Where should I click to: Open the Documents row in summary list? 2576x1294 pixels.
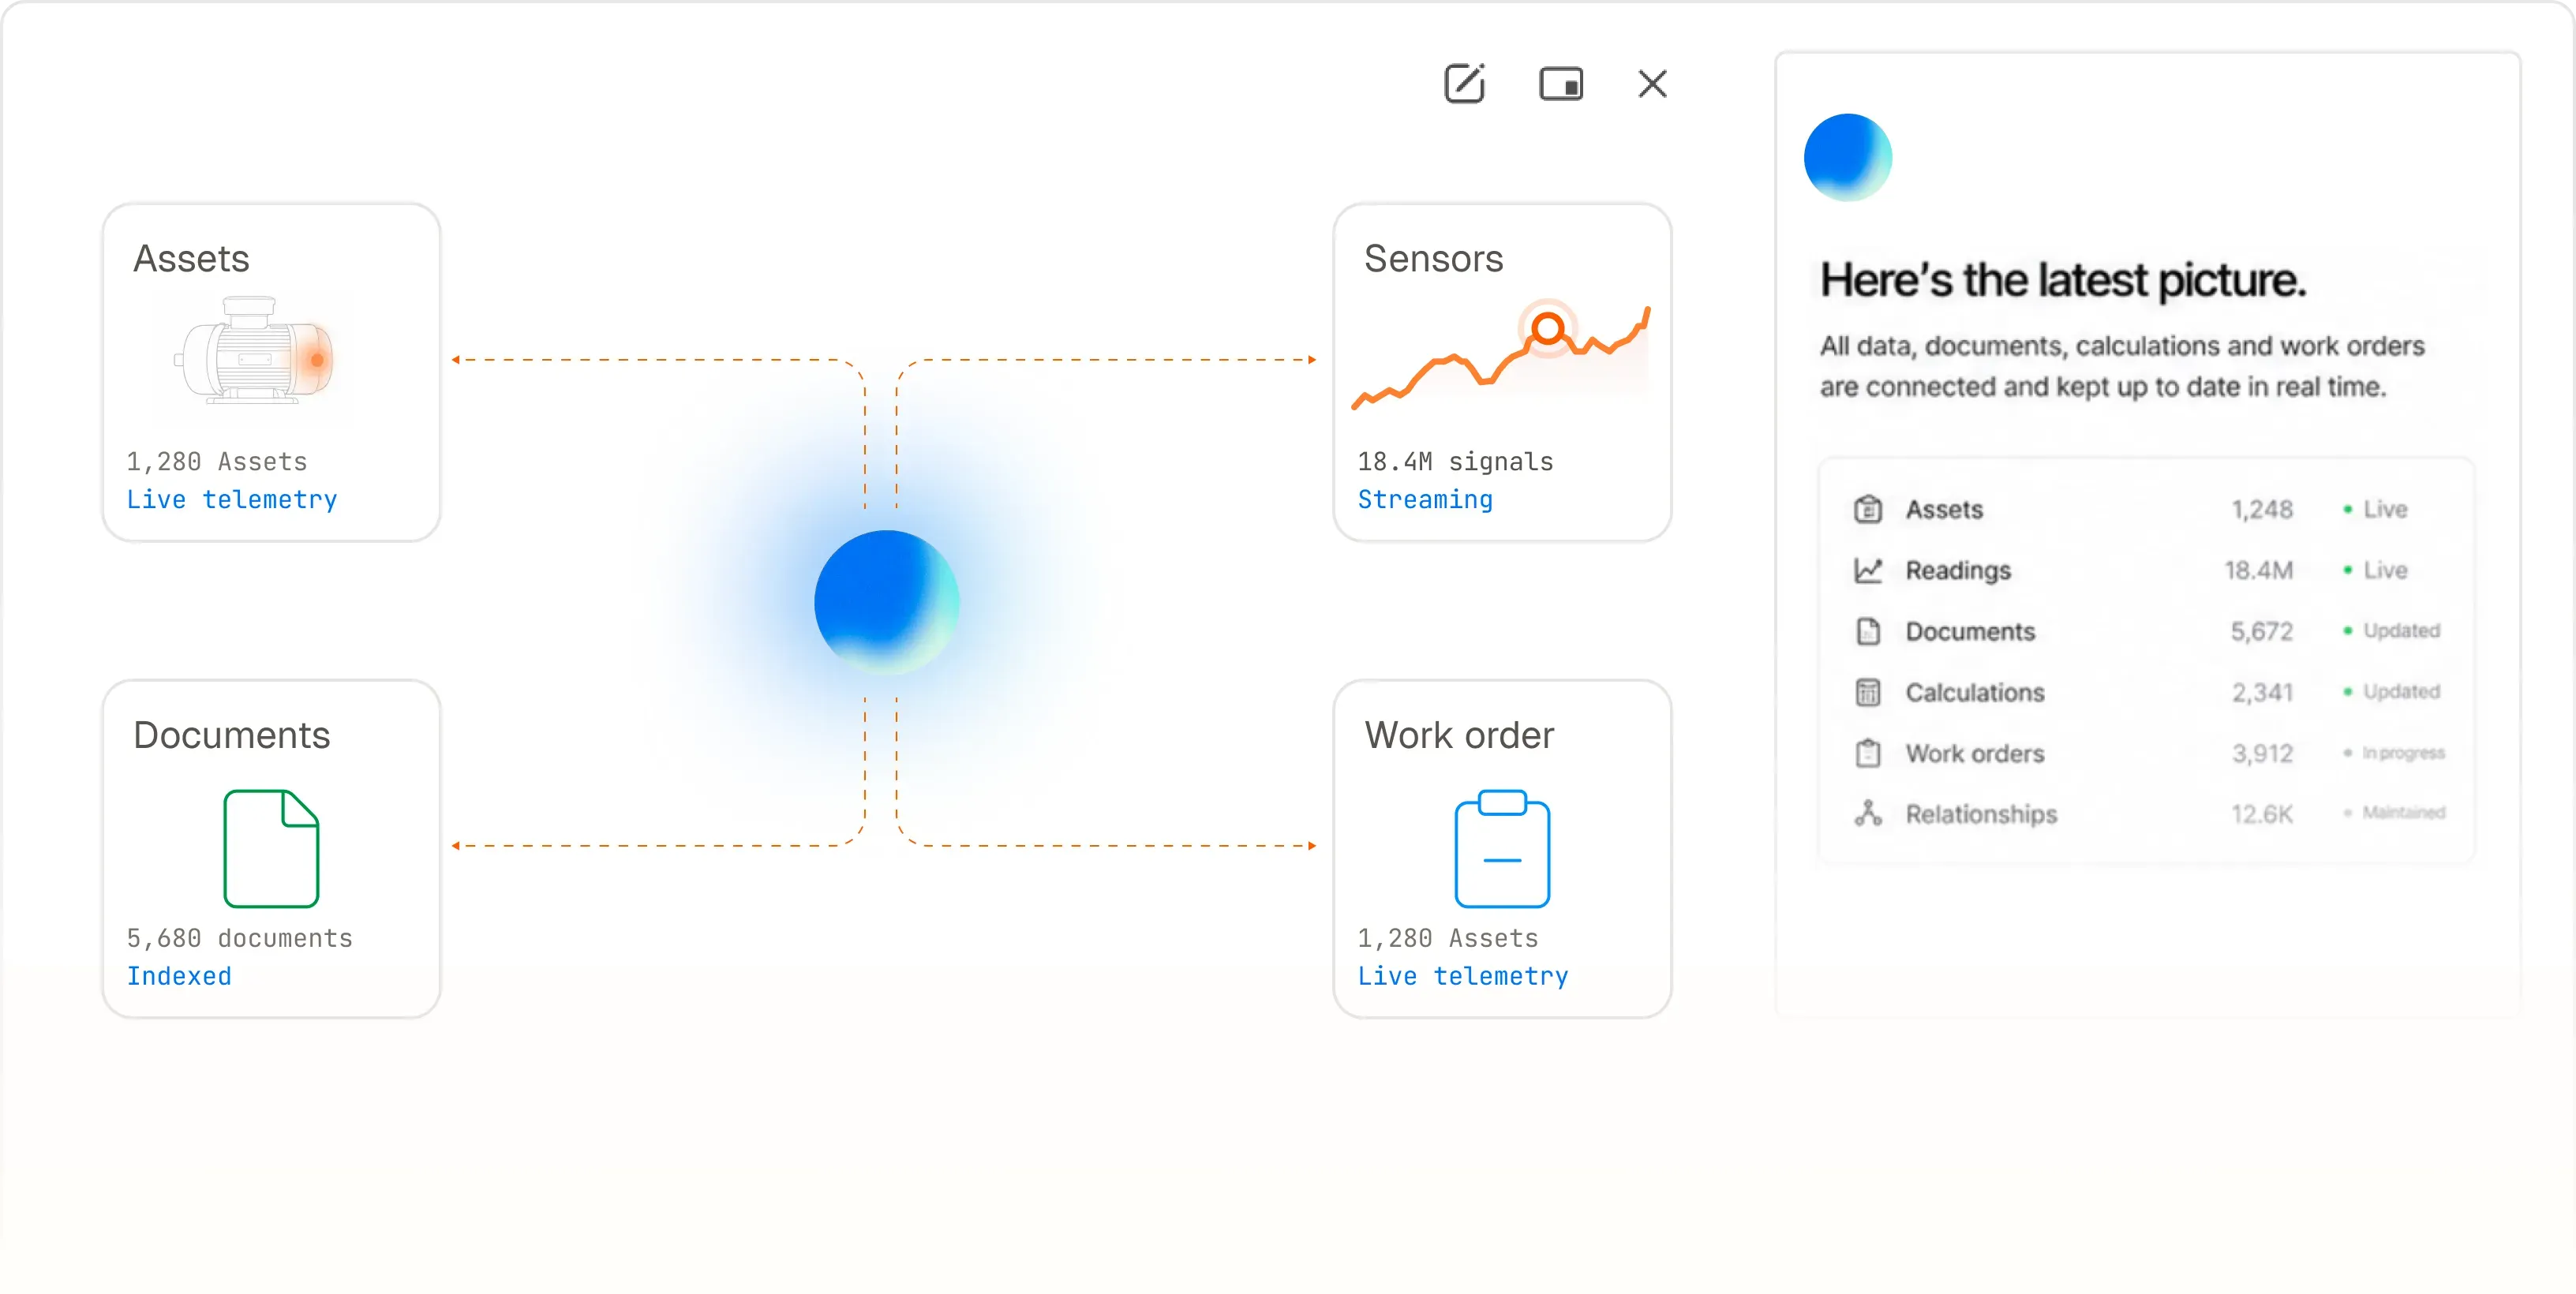point(2146,631)
